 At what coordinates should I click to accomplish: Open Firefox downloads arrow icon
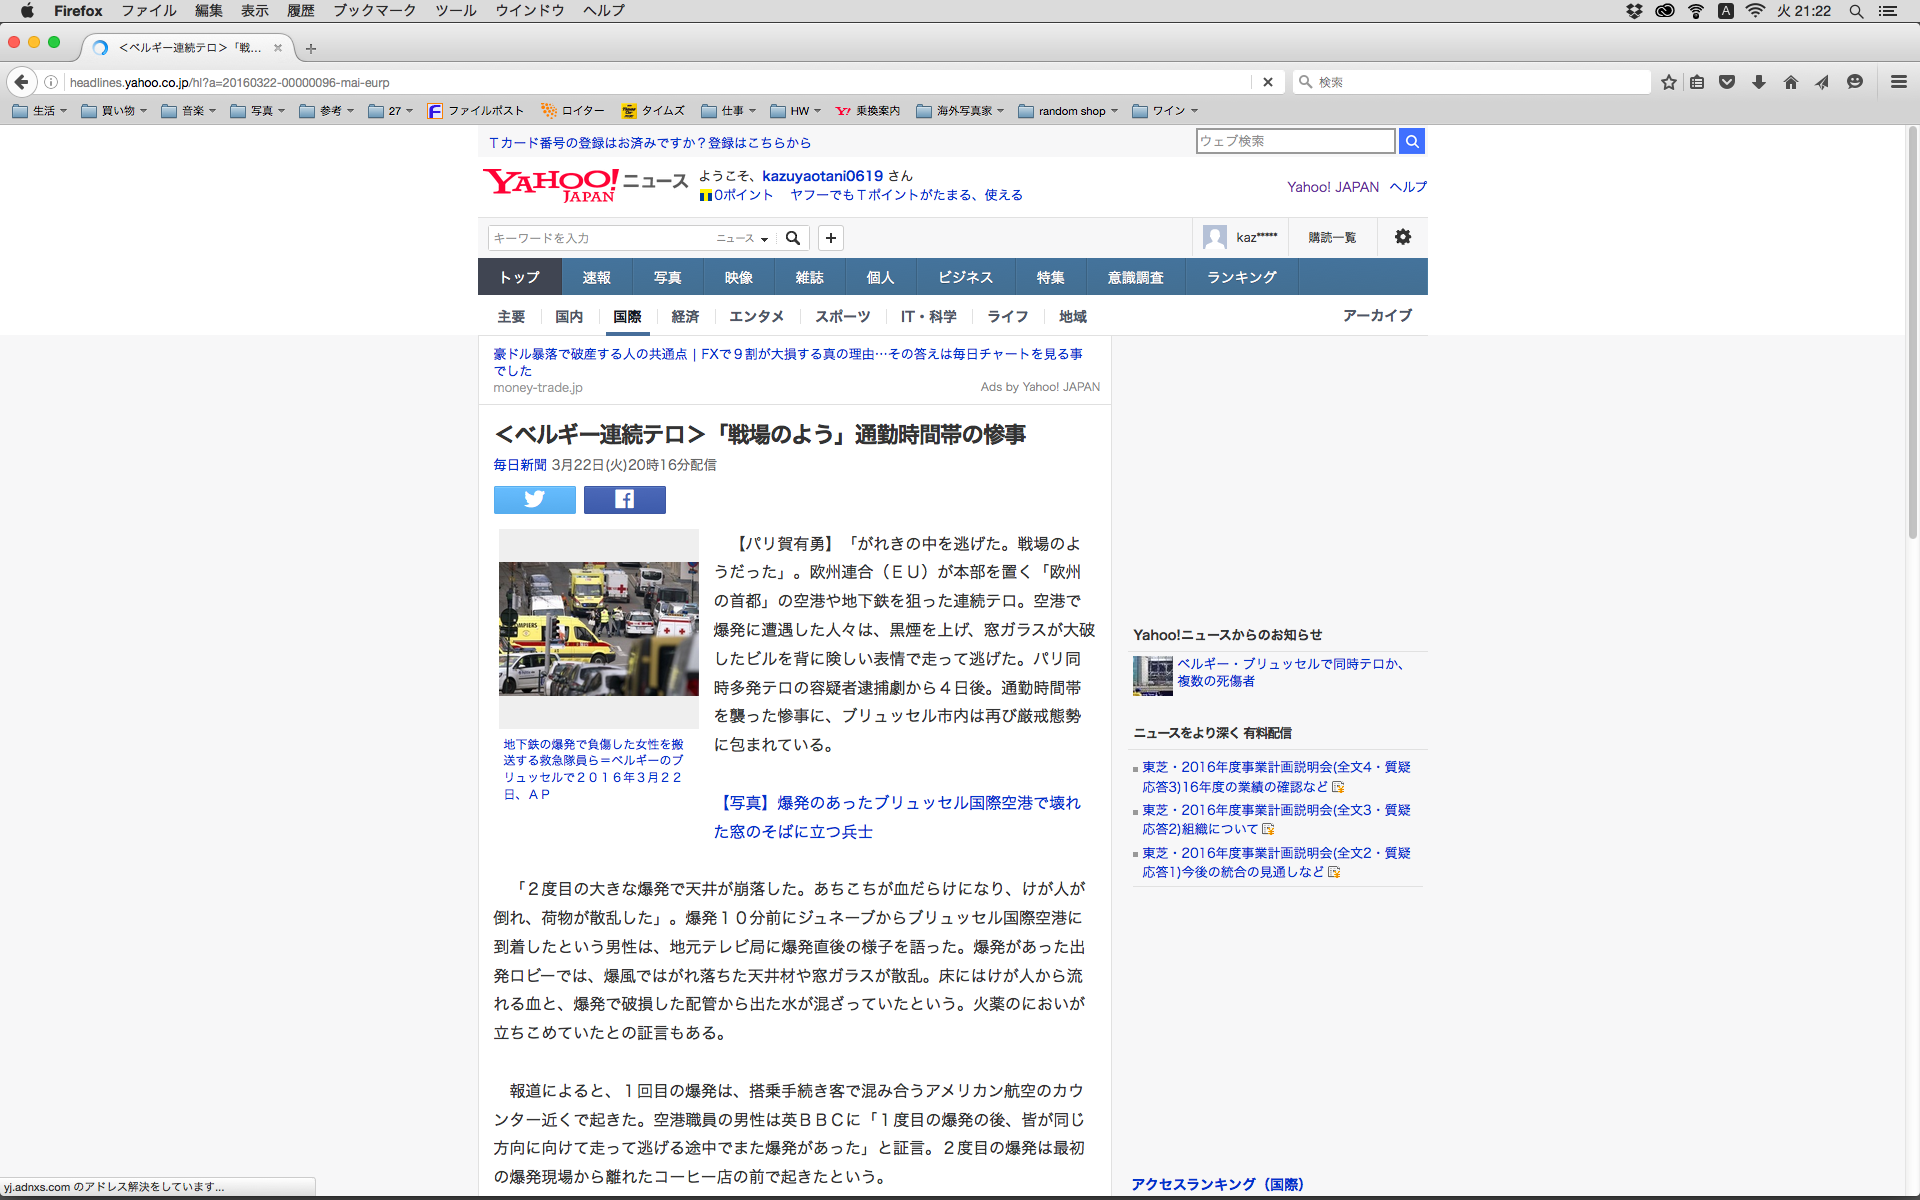(x=1759, y=82)
